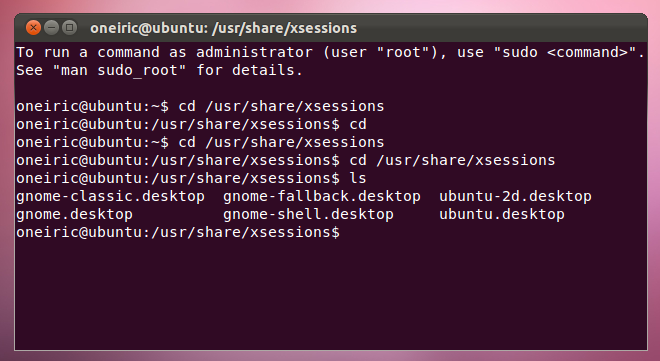Close the terminal window
660x361 pixels.
pyautogui.click(x=33, y=28)
